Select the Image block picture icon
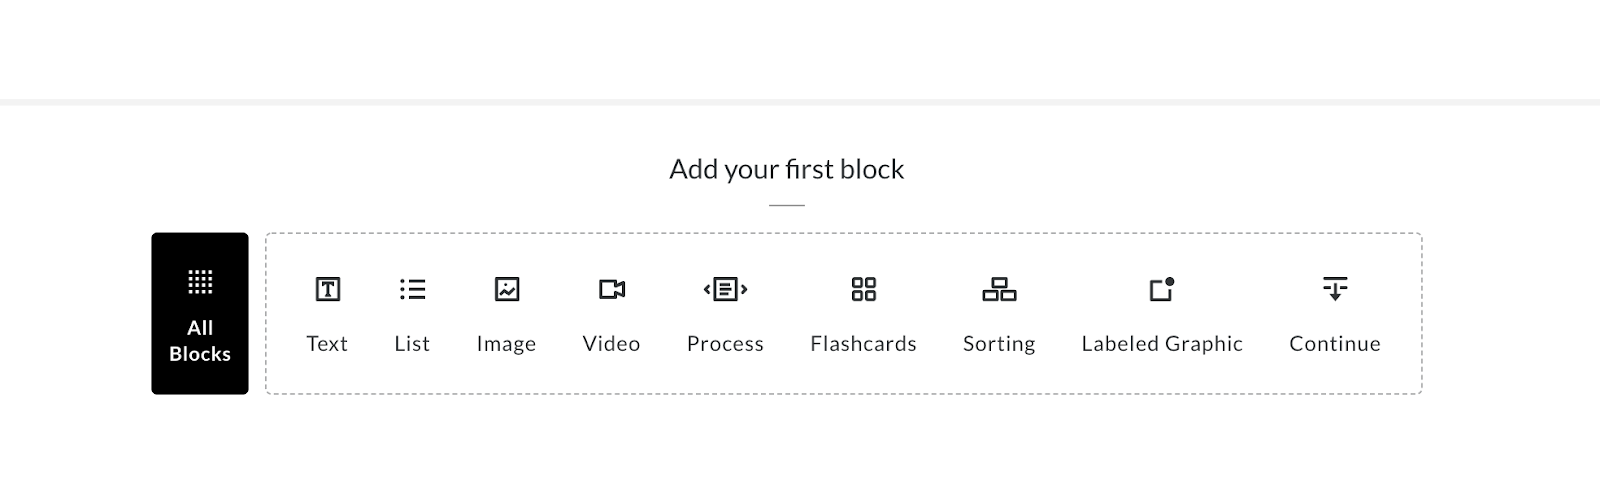The width and height of the screenshot is (1600, 502). click(507, 289)
